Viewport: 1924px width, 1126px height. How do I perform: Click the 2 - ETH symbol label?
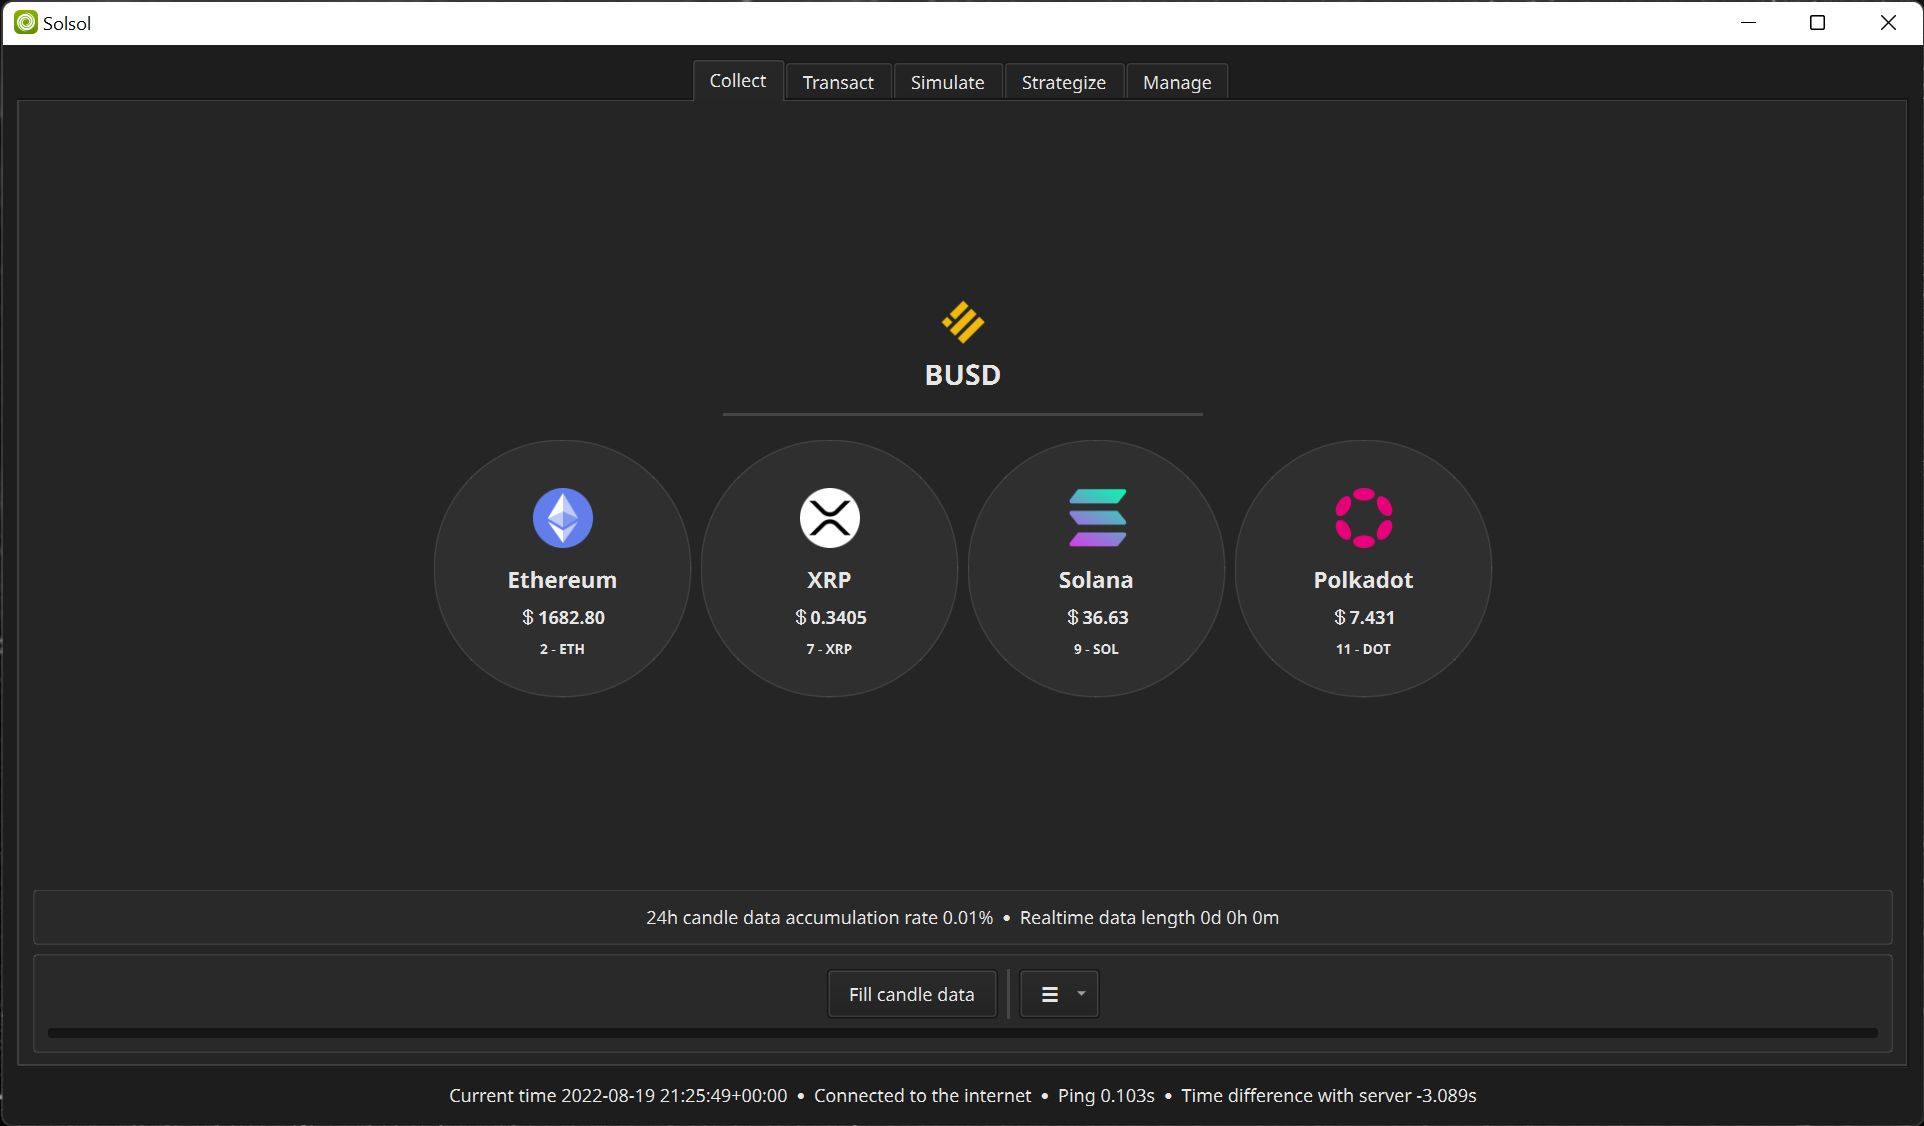pos(562,649)
